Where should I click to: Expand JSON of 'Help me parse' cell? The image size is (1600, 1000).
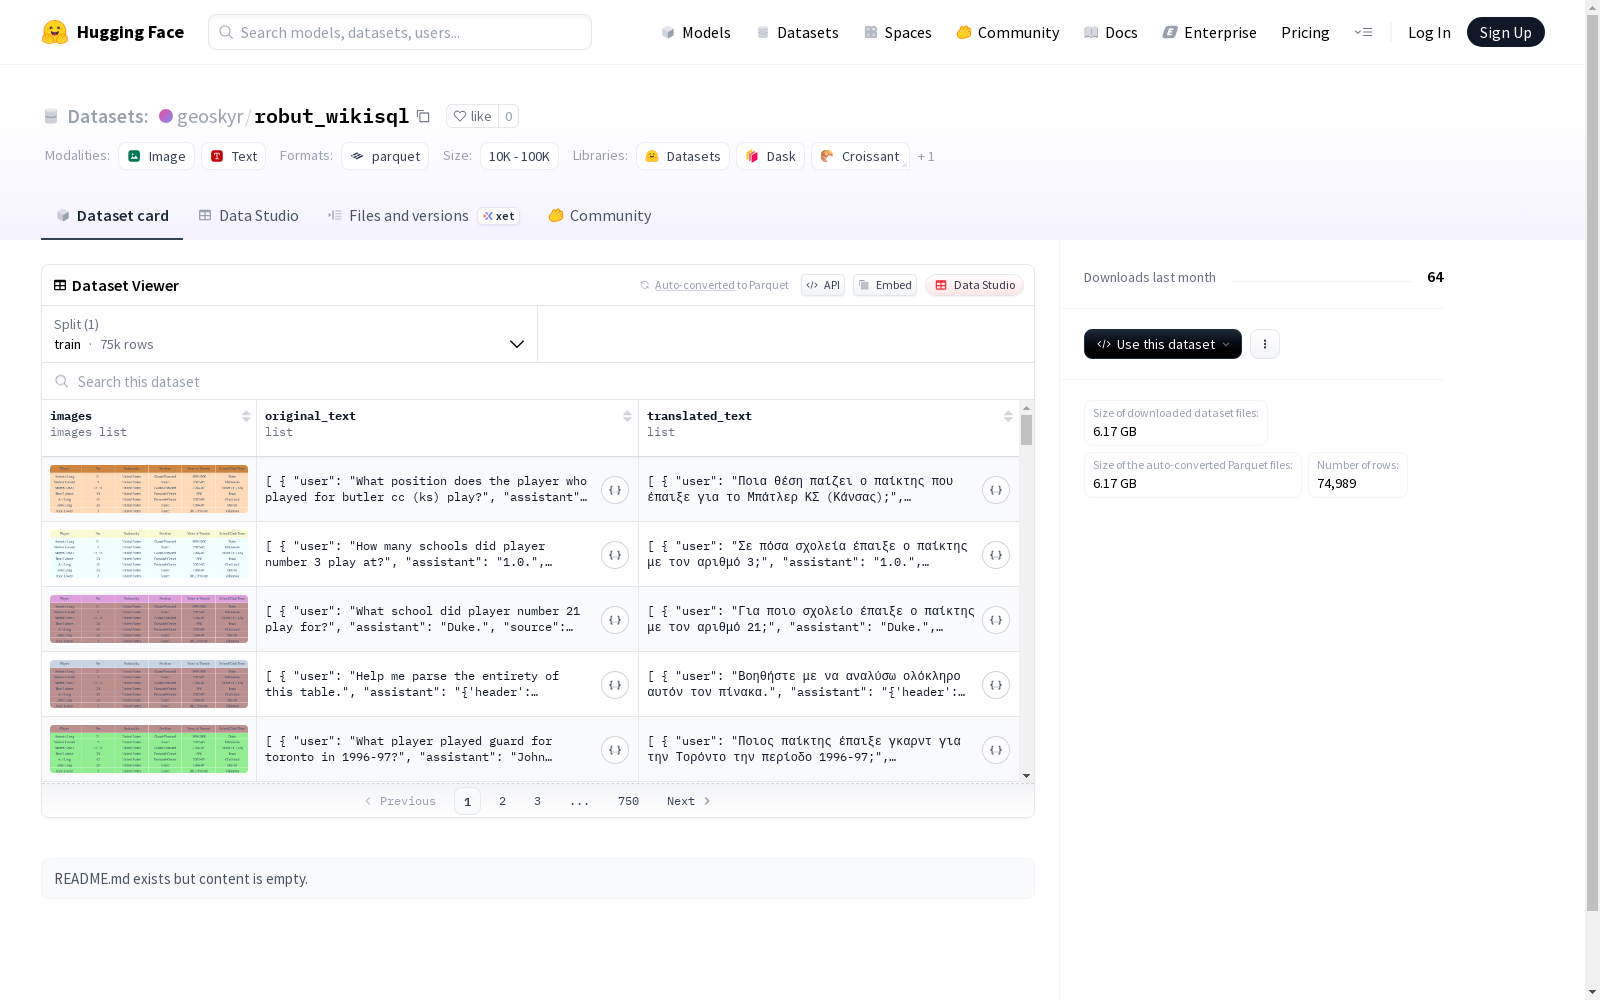(x=615, y=685)
